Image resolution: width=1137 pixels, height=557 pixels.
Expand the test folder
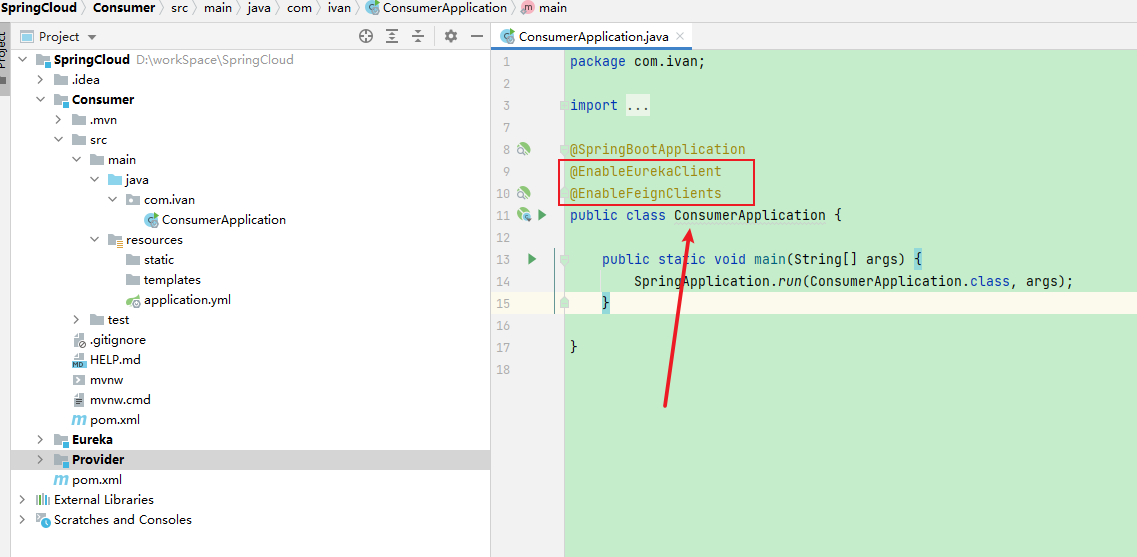coord(76,320)
